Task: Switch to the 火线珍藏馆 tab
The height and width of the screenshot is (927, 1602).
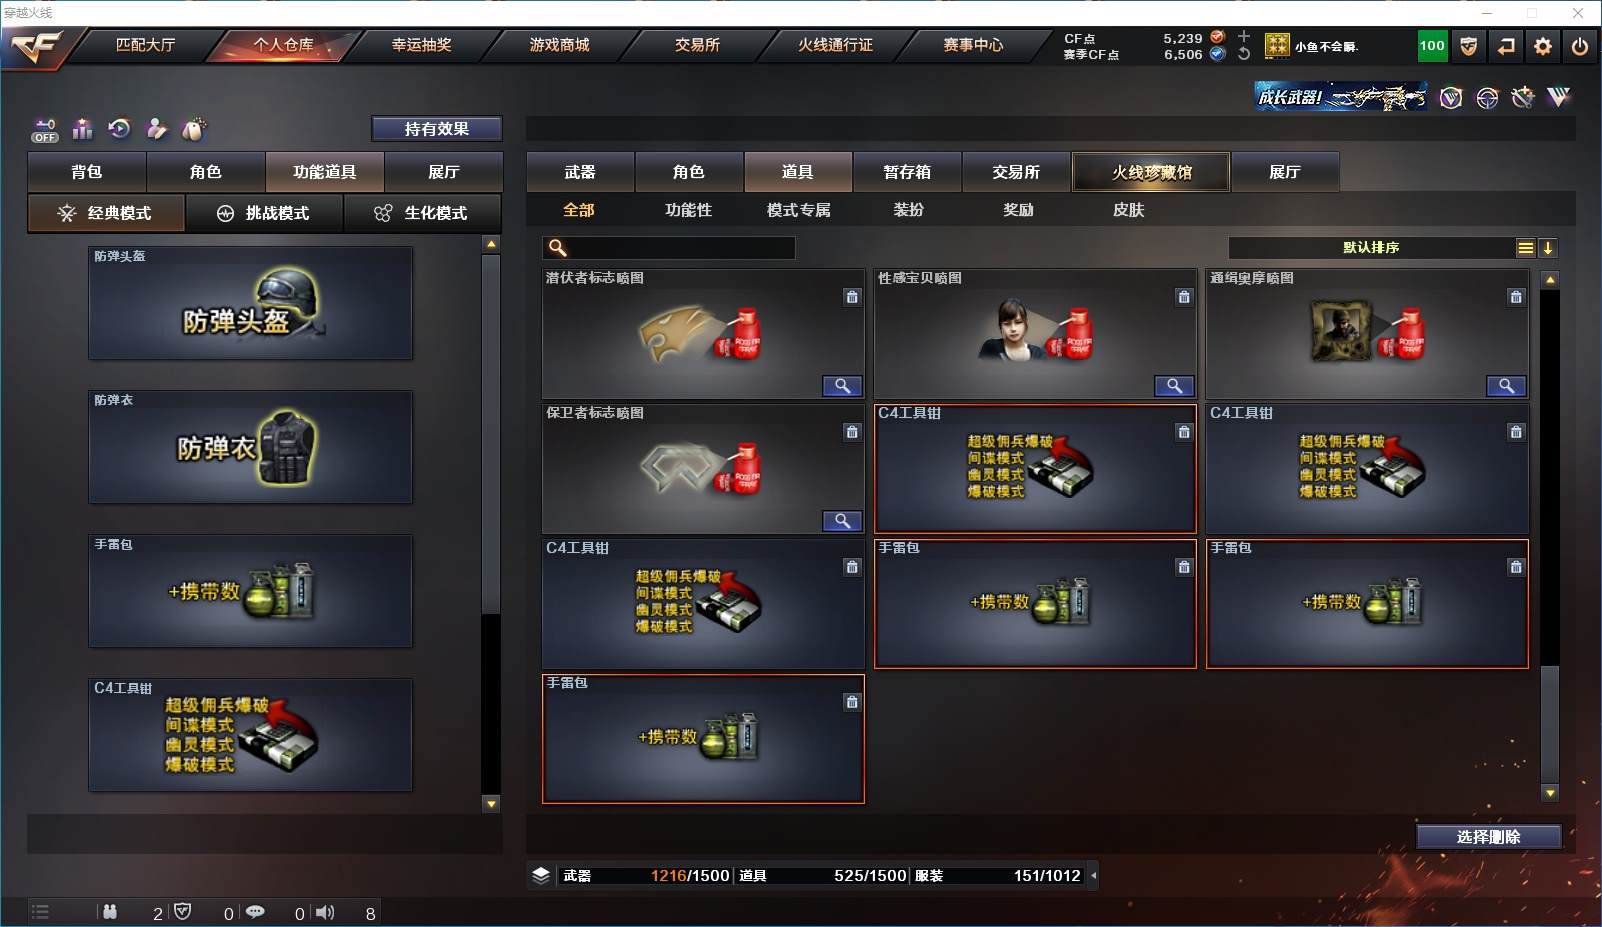Action: tap(1152, 172)
